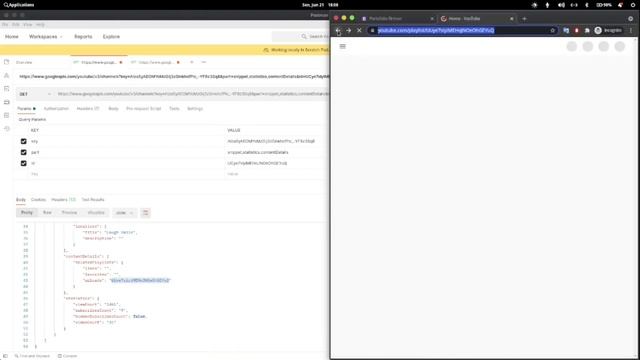Click the highlighted uploads playlist ID value
Viewport: 640px width, 360px height.
point(140,280)
